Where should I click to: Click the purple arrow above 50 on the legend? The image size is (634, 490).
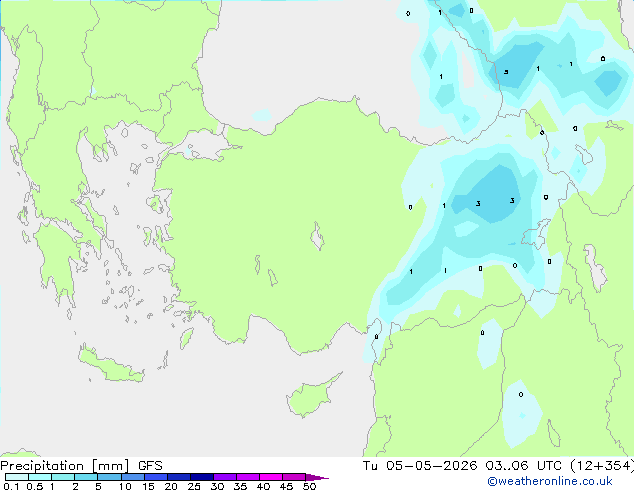coord(317,477)
